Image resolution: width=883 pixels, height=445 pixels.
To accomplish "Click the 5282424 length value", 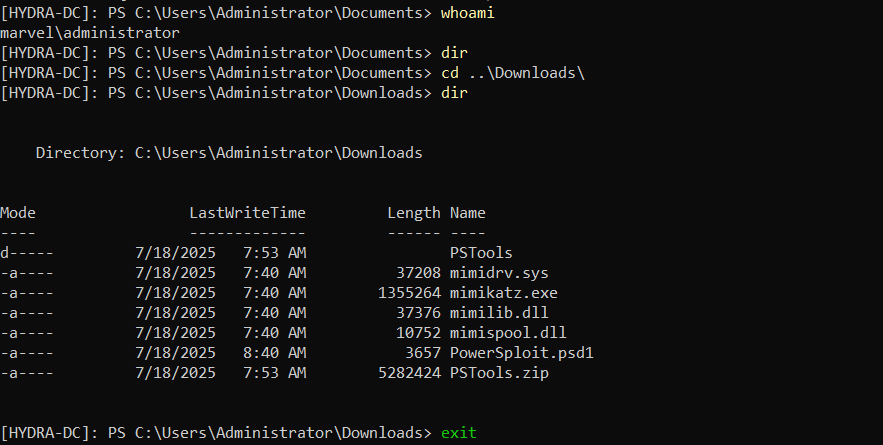I will click(409, 373).
